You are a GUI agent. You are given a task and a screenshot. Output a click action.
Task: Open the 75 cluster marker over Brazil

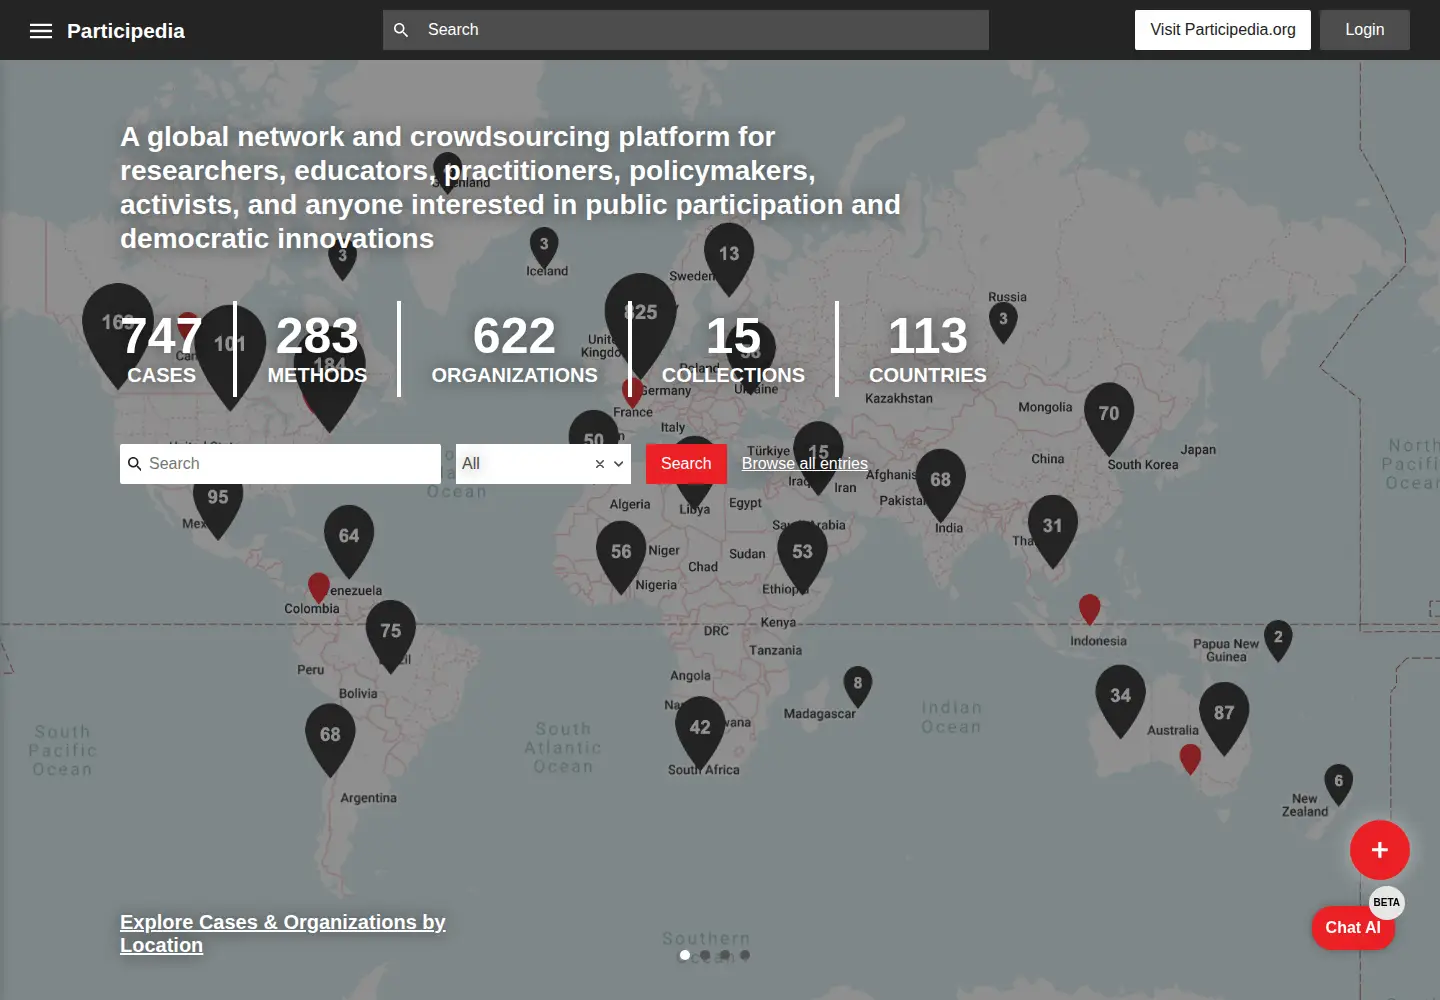(x=391, y=635)
